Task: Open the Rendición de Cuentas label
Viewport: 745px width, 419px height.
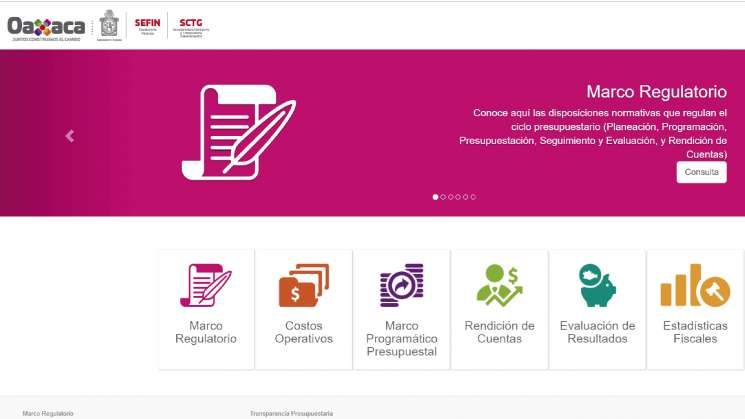Action: coord(499,332)
